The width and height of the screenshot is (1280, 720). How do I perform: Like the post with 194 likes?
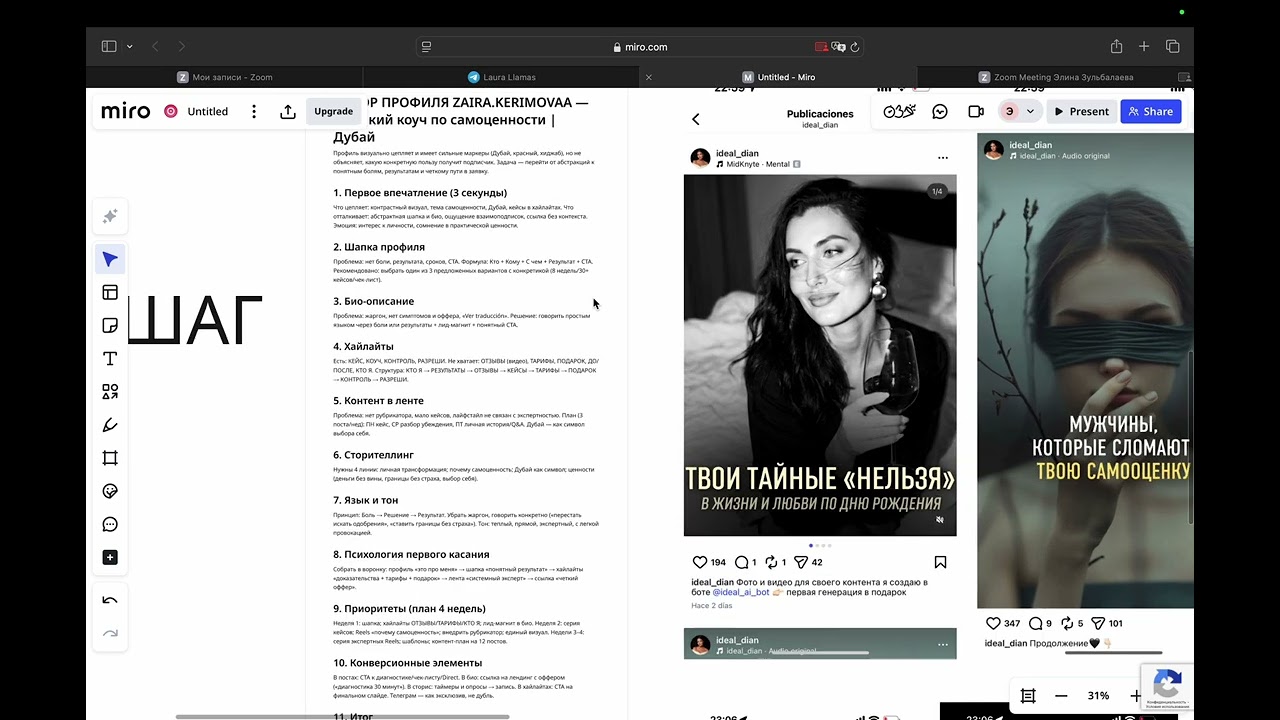click(700, 562)
